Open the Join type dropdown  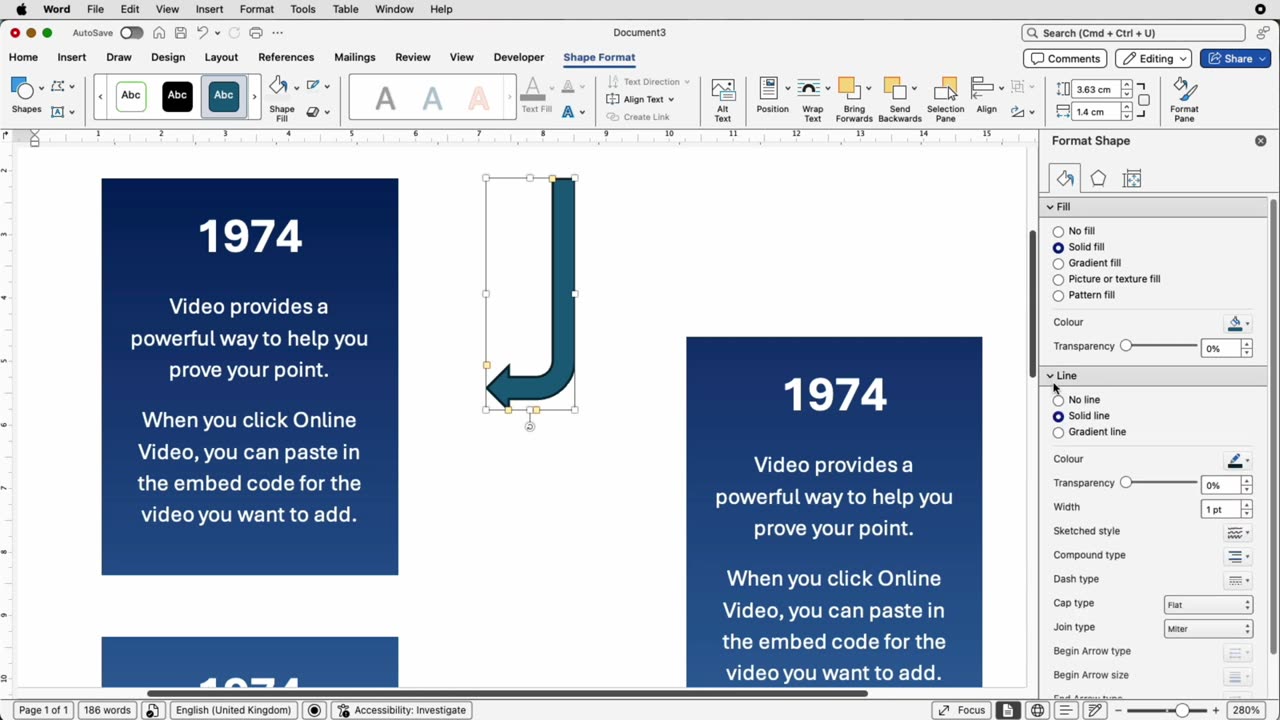pyautogui.click(x=1208, y=628)
